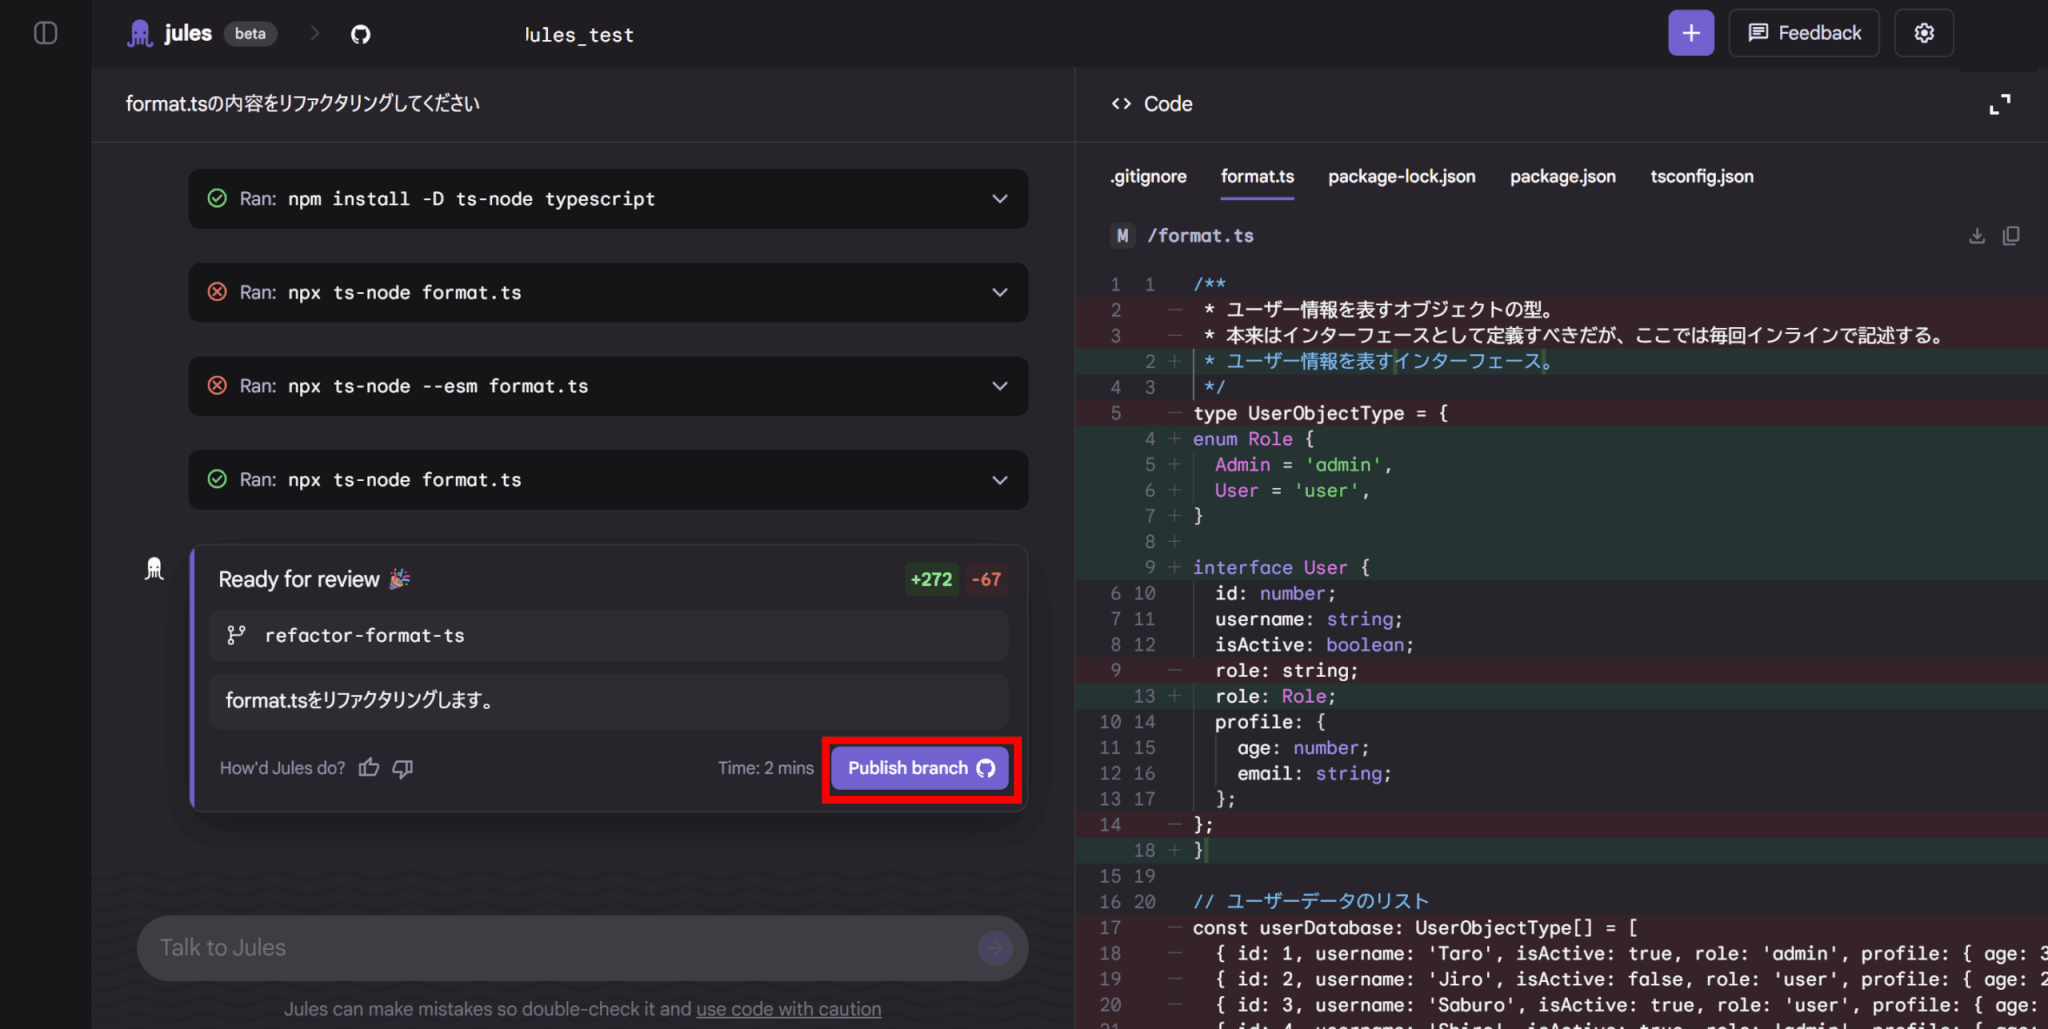Switch to the tsconfig.json tab

click(x=1702, y=177)
